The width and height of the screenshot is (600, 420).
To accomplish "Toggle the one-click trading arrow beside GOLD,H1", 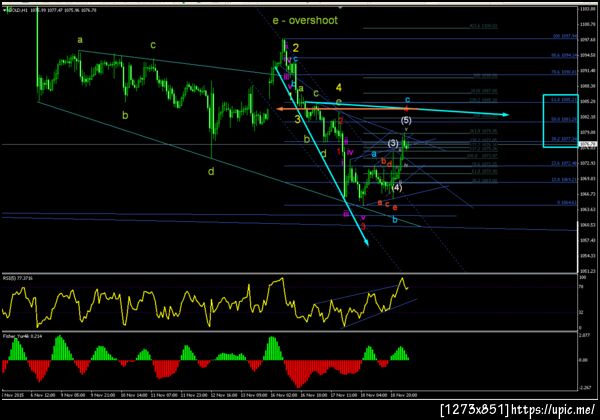I will point(5,10).
